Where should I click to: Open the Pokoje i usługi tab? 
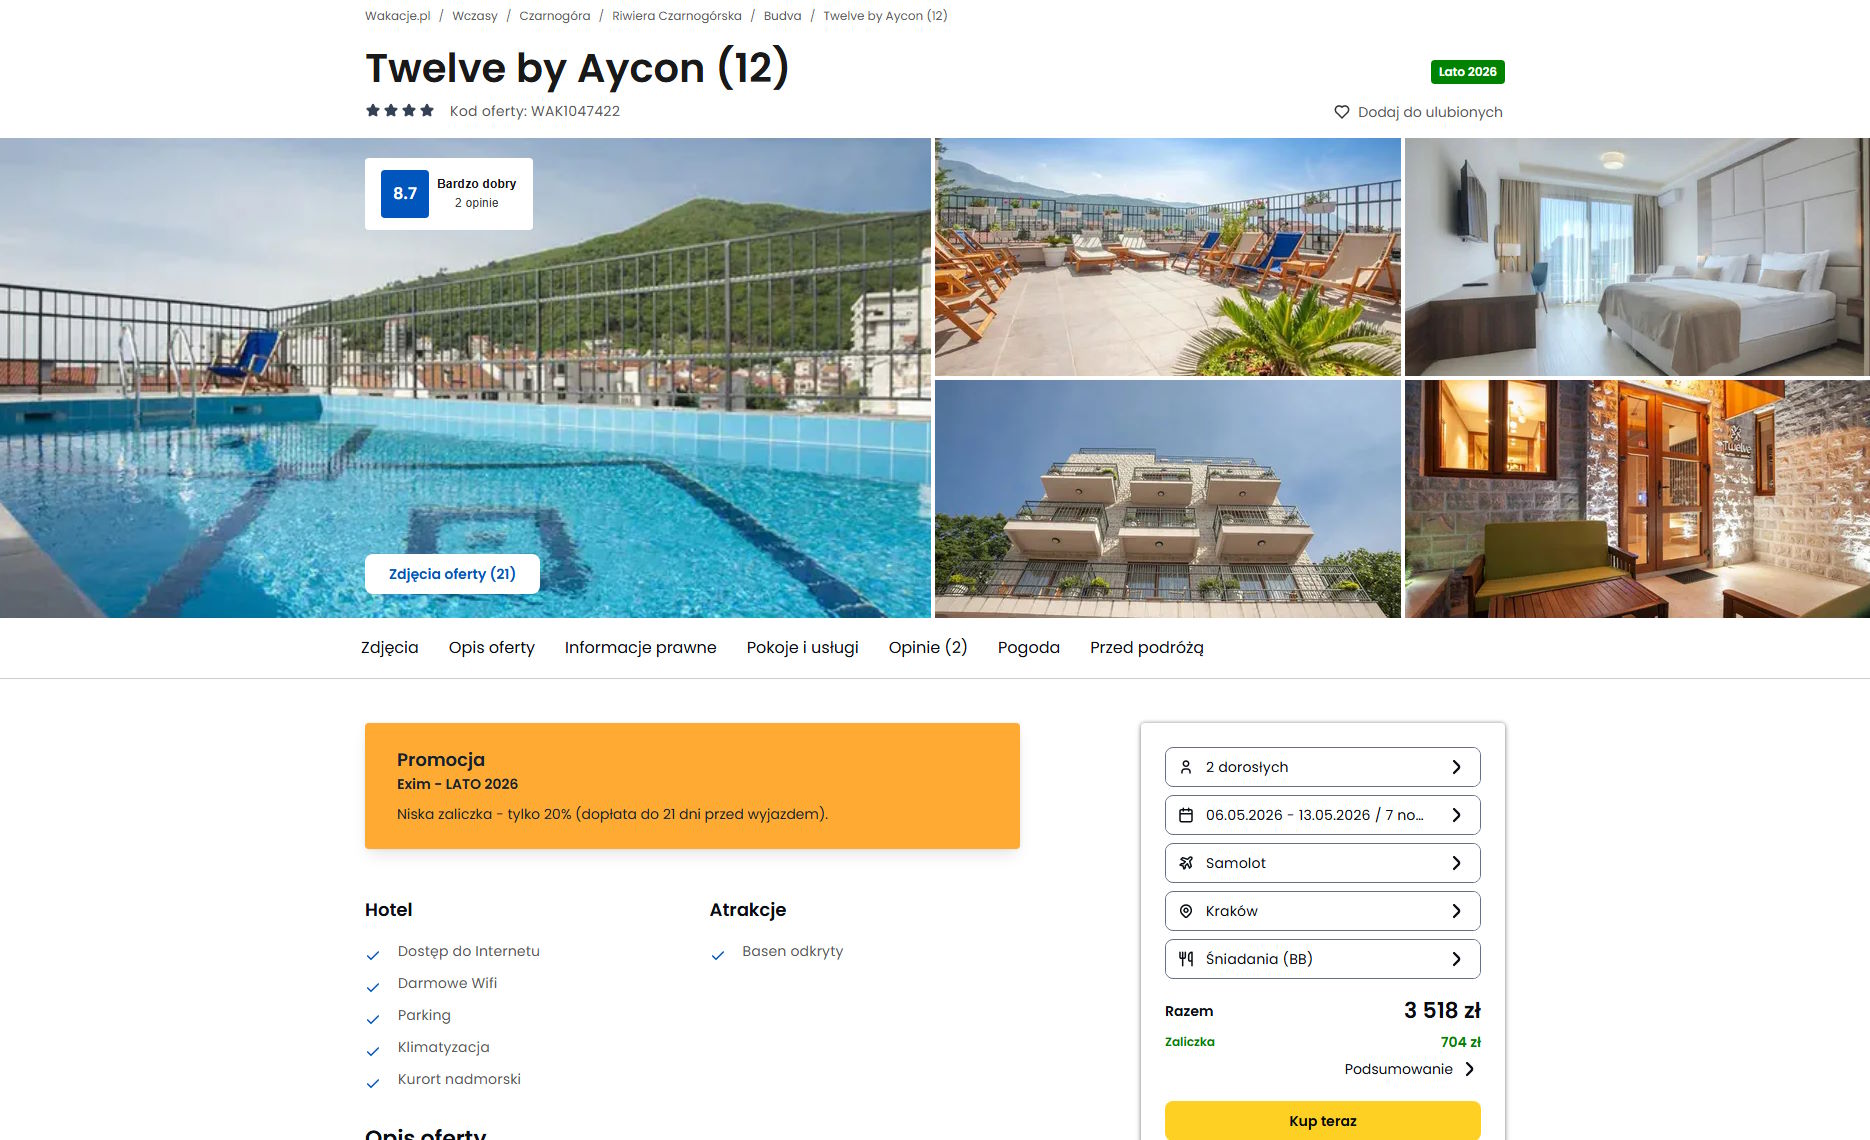[x=803, y=647]
